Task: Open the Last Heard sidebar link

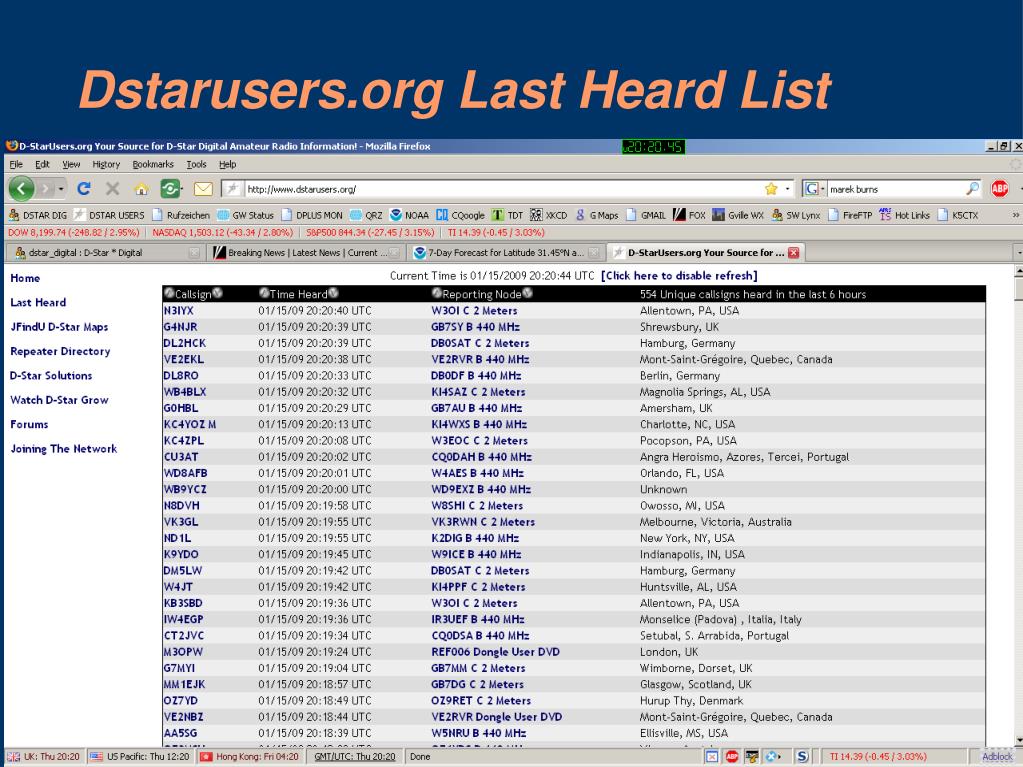Action: click(x=38, y=303)
